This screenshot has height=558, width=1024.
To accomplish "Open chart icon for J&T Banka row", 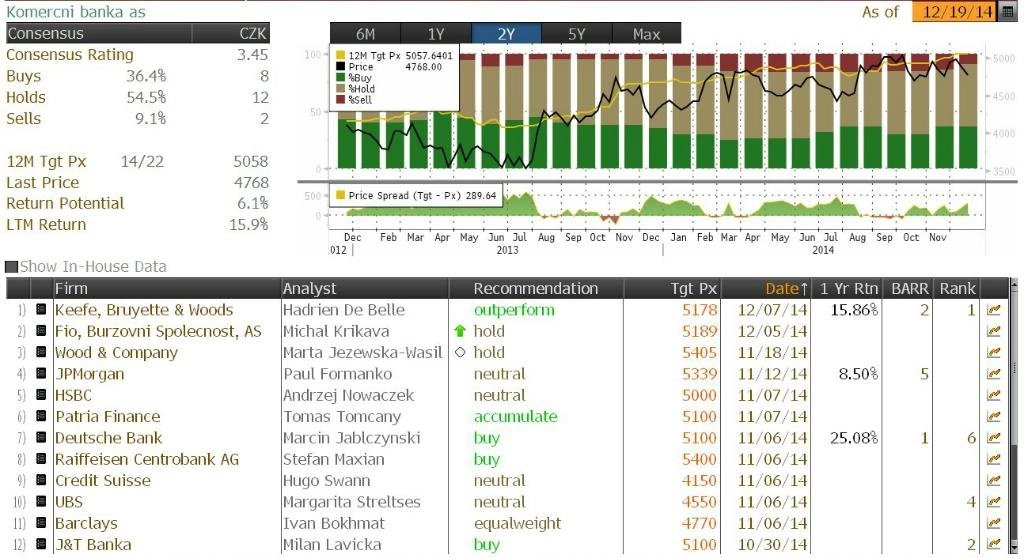I will click(993, 544).
